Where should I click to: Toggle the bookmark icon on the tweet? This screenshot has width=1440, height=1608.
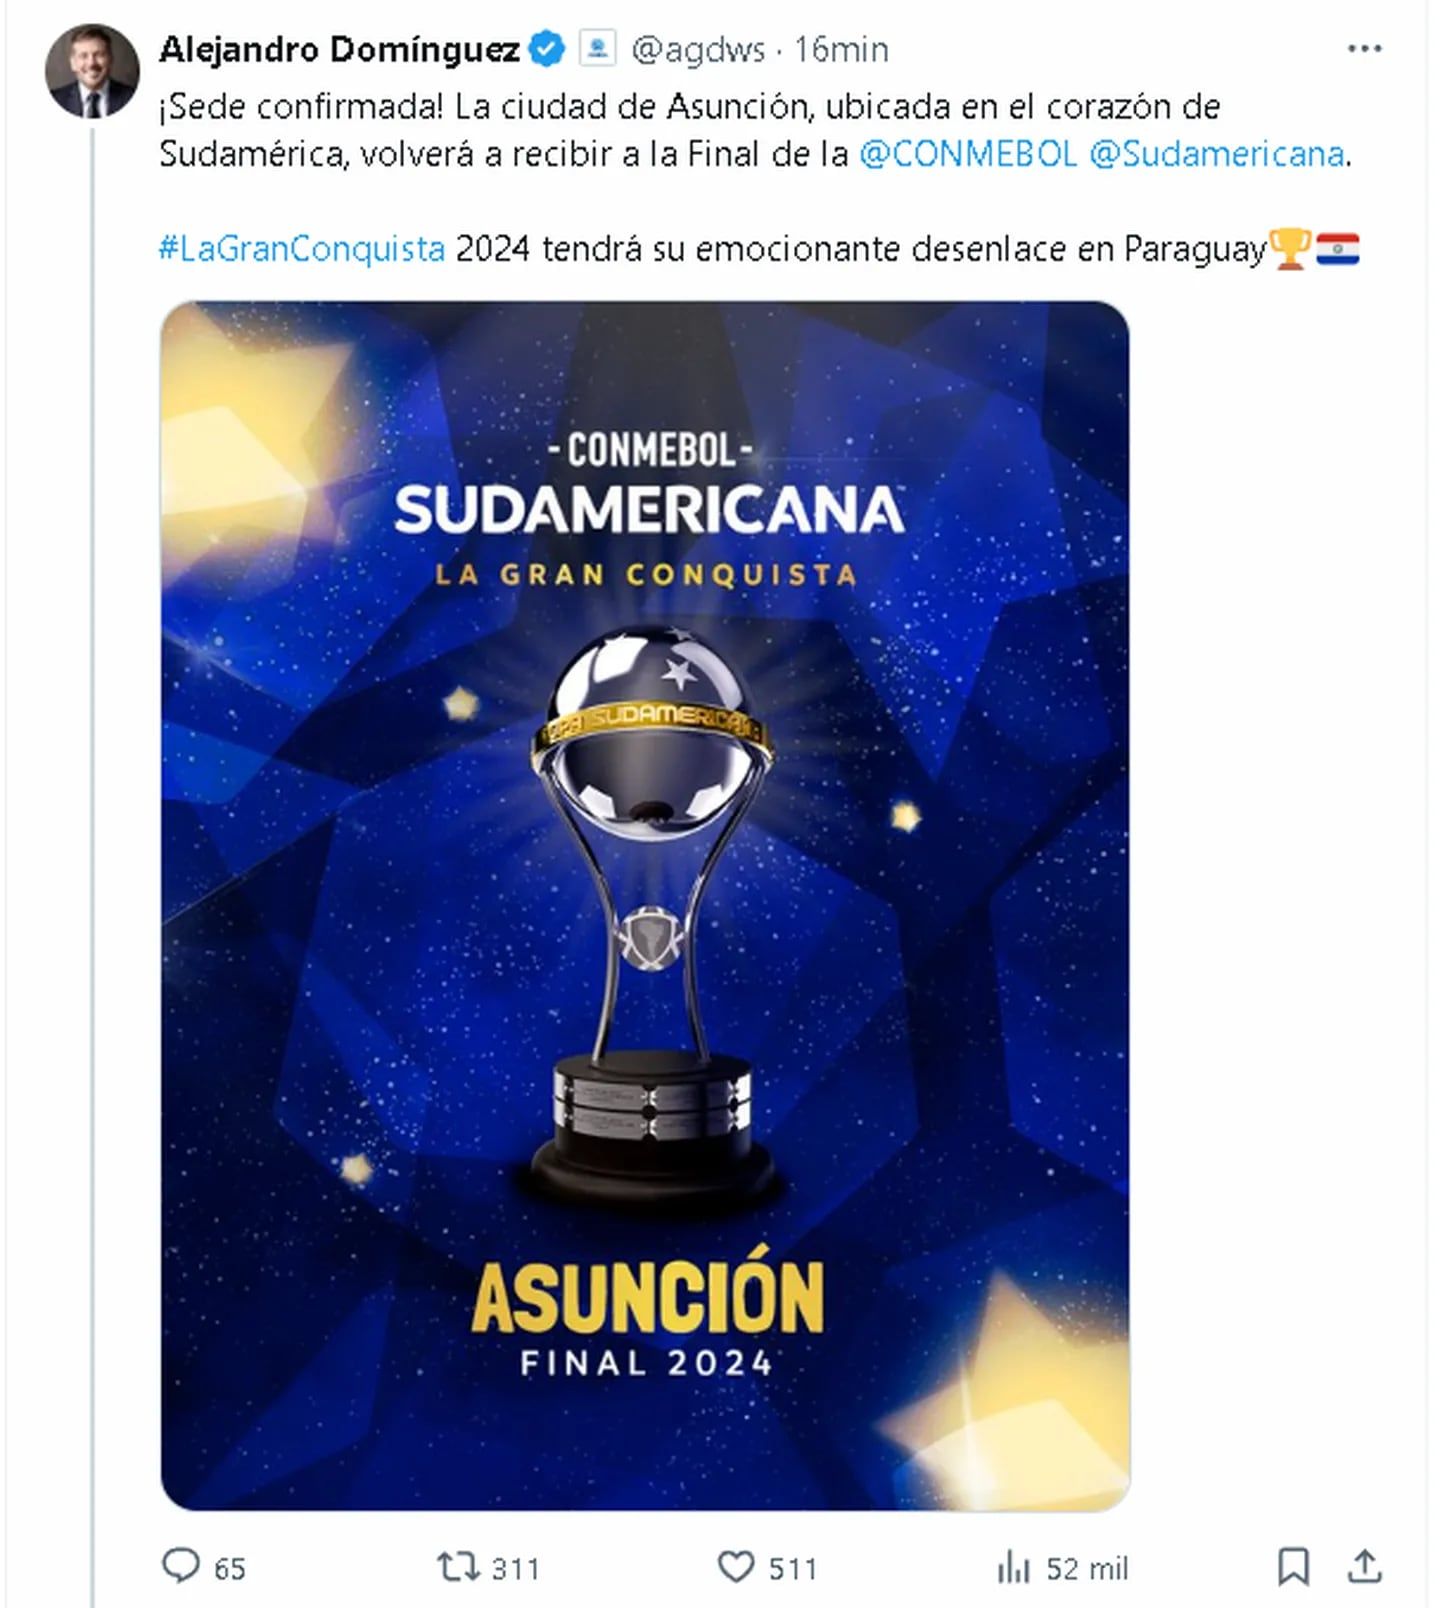1293,1567
